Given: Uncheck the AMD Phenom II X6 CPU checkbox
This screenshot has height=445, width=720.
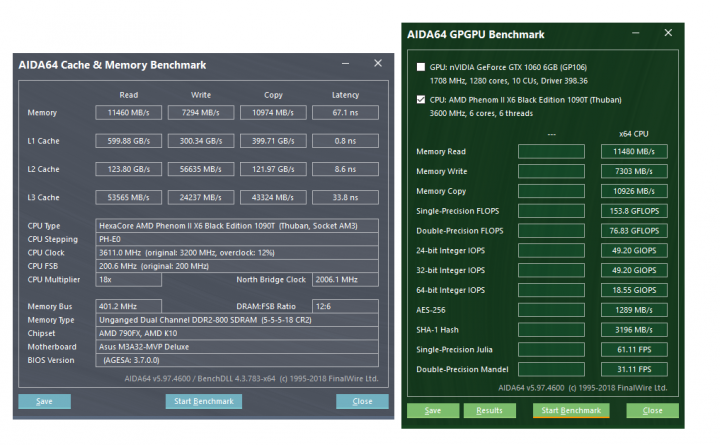Looking at the screenshot, I should tap(421, 100).
